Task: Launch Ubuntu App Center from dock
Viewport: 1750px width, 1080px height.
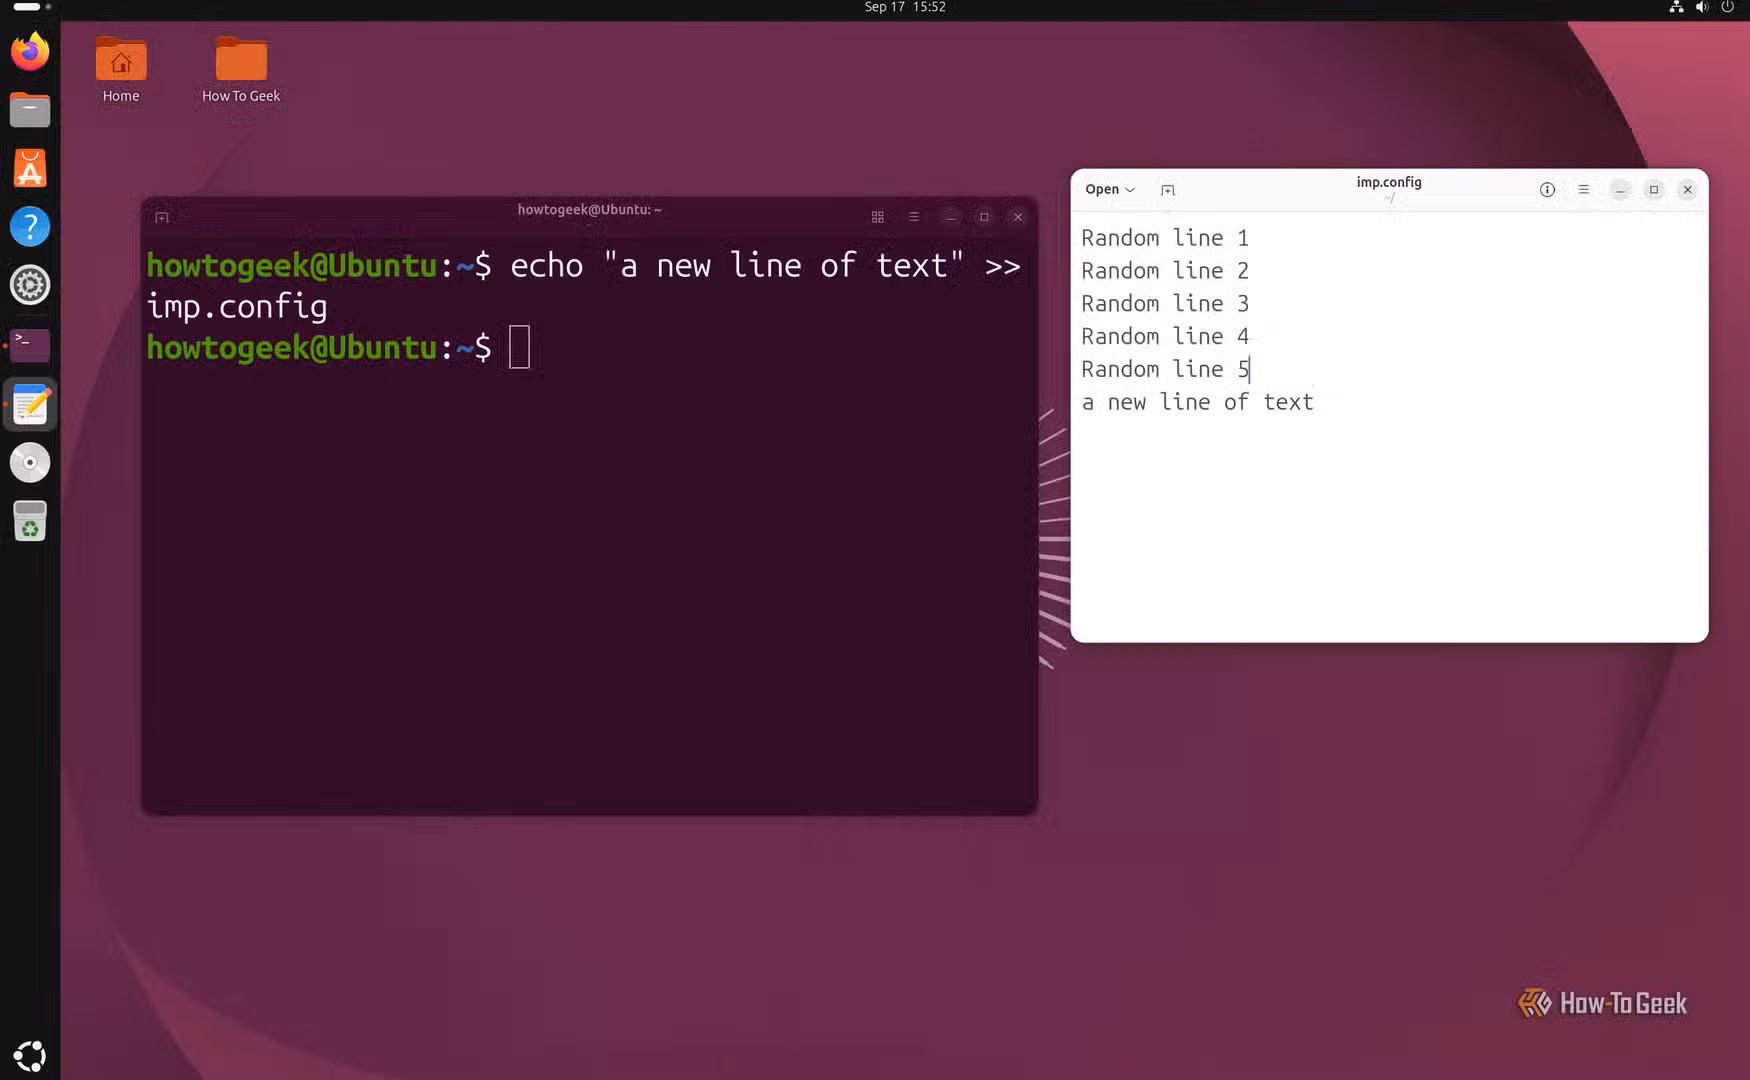Action: (x=30, y=168)
